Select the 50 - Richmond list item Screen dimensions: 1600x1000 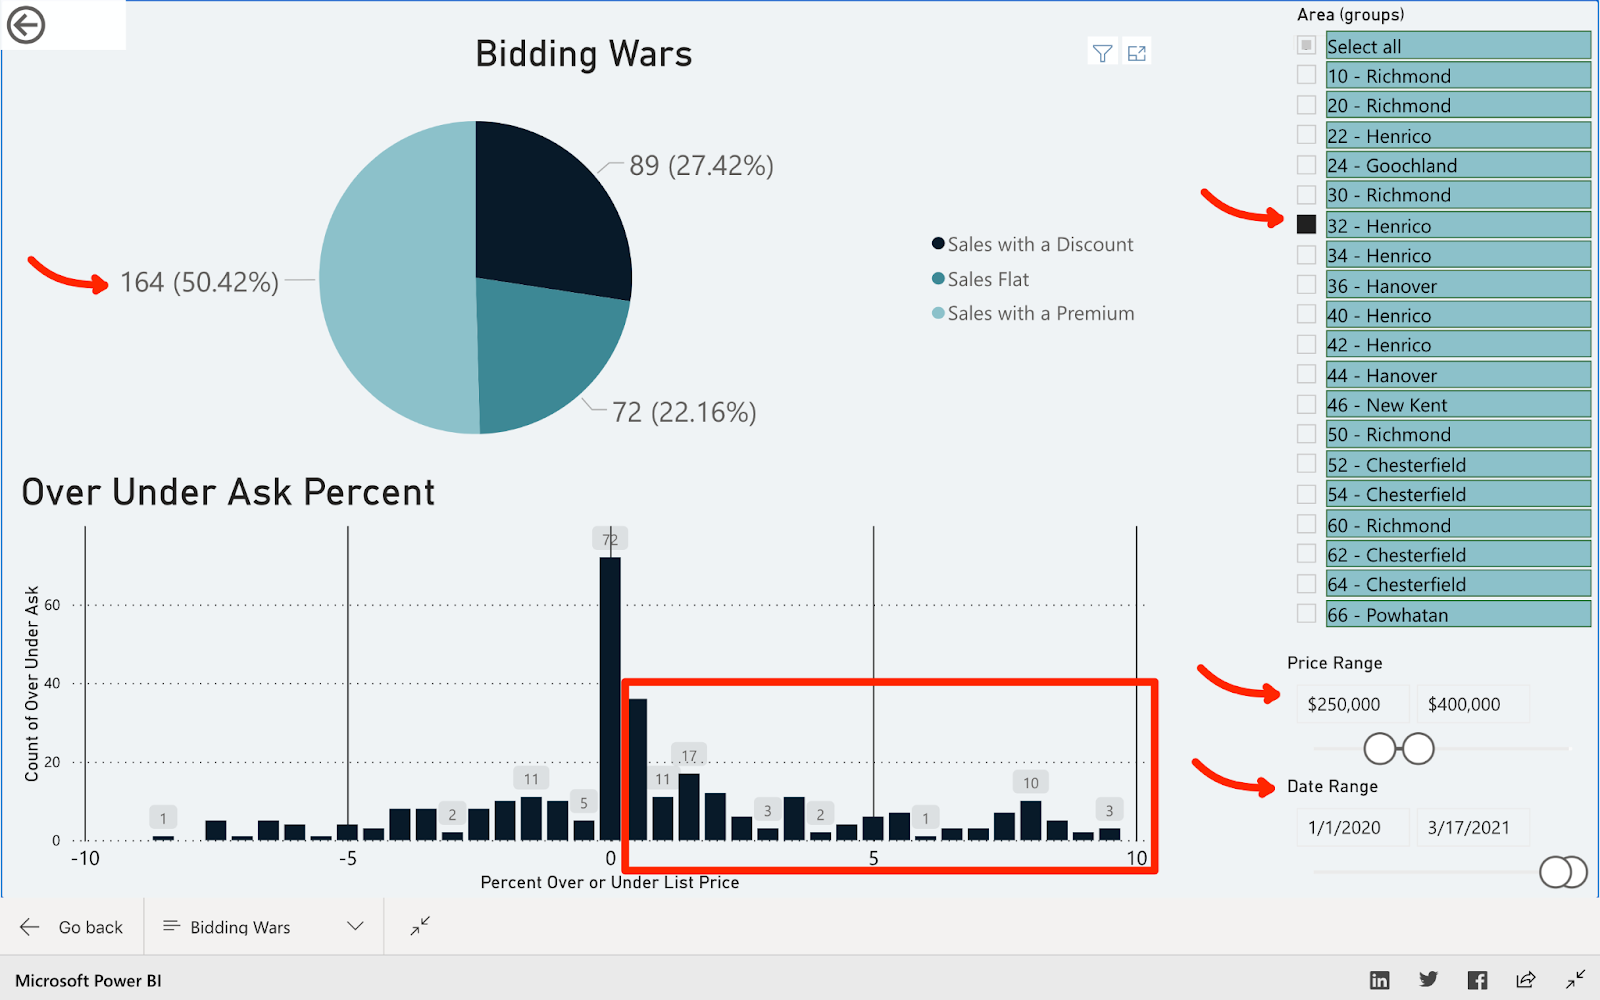[x=1458, y=434]
